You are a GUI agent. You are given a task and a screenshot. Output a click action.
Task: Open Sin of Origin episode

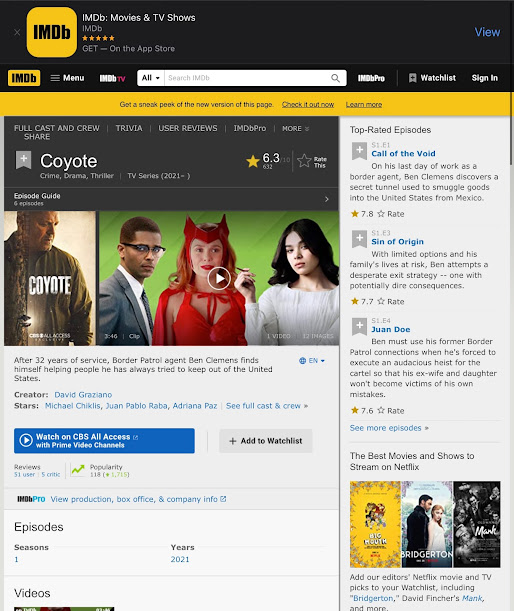pyautogui.click(x=397, y=242)
